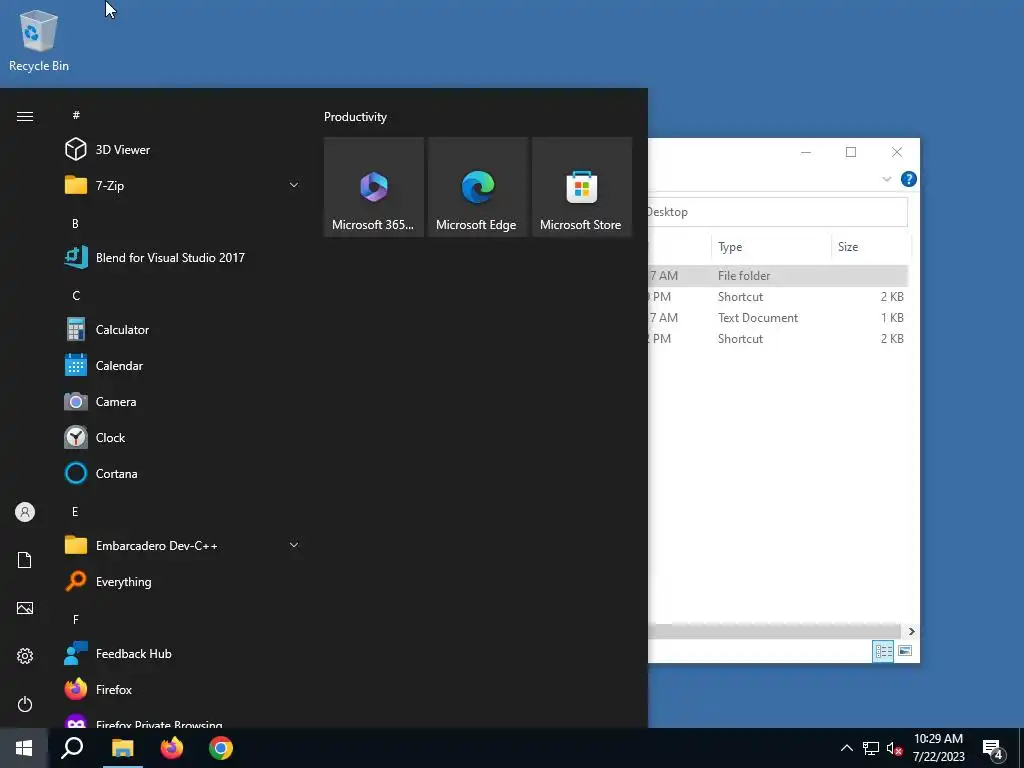Open Feedback Hub
The width and height of the screenshot is (1024, 768).
click(183, 653)
